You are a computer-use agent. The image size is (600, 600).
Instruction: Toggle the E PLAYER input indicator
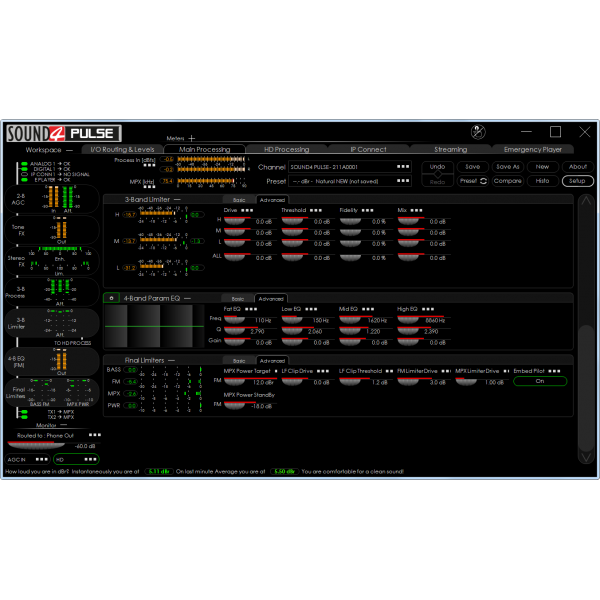pos(24,180)
